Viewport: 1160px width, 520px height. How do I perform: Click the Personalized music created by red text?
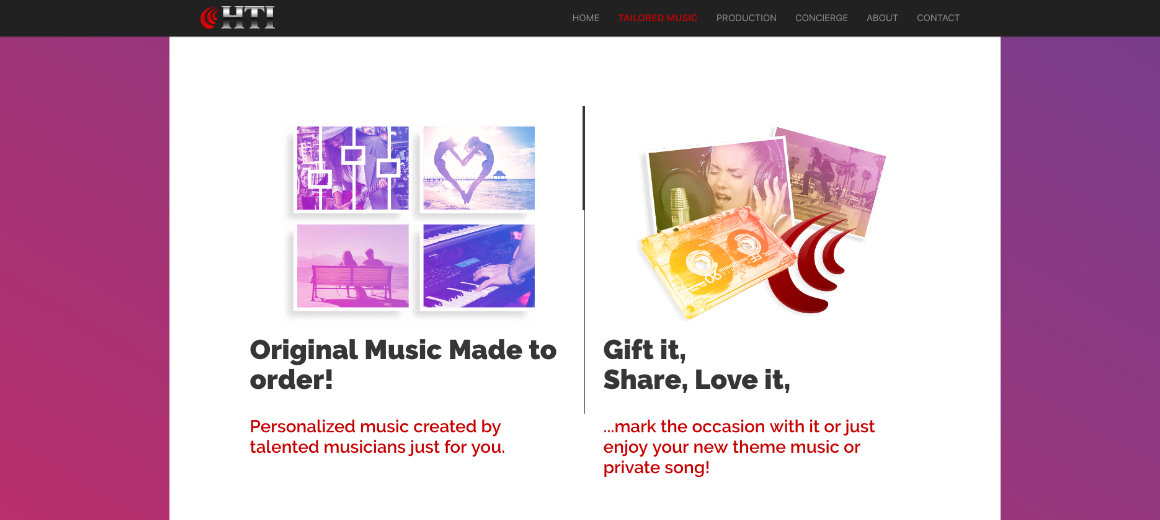point(377,437)
